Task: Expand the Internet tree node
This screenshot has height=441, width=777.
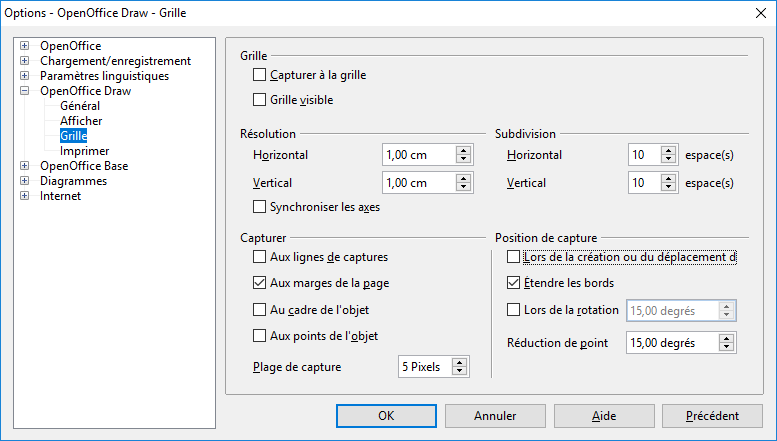Action: (x=24, y=196)
